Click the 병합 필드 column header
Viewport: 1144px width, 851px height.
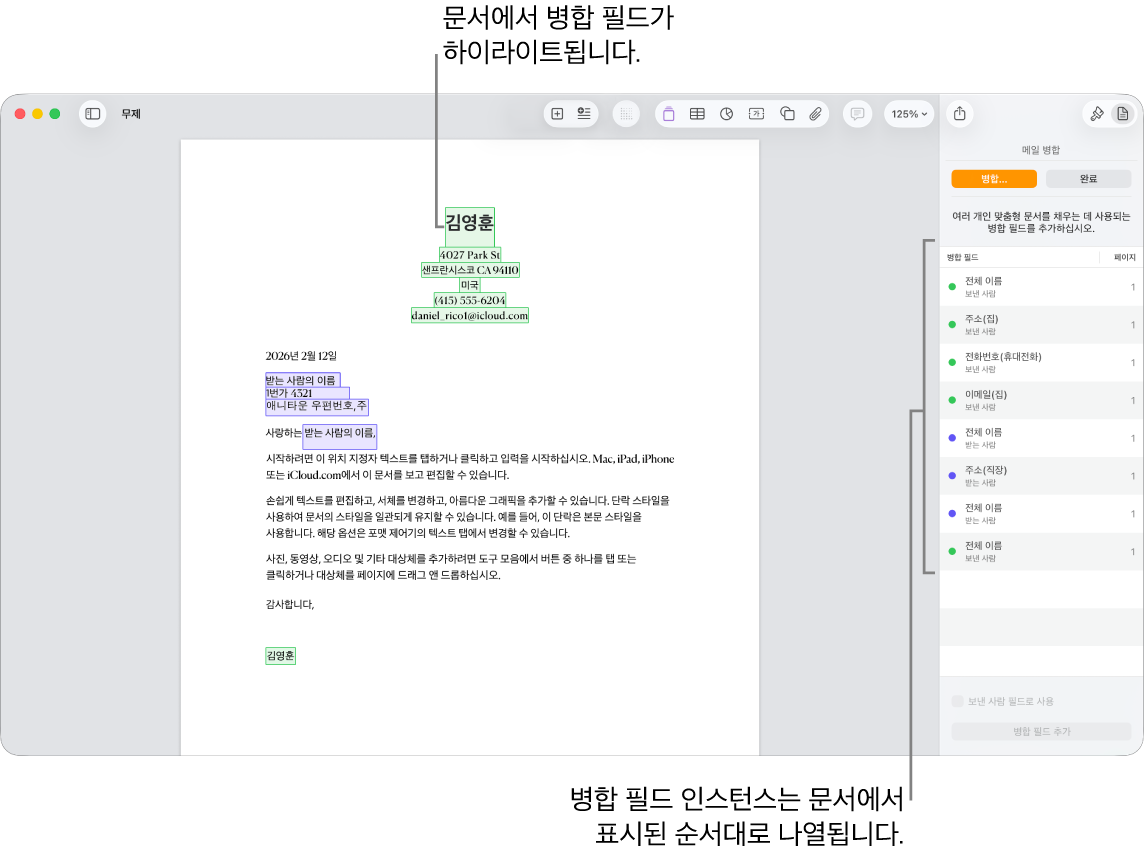962,258
